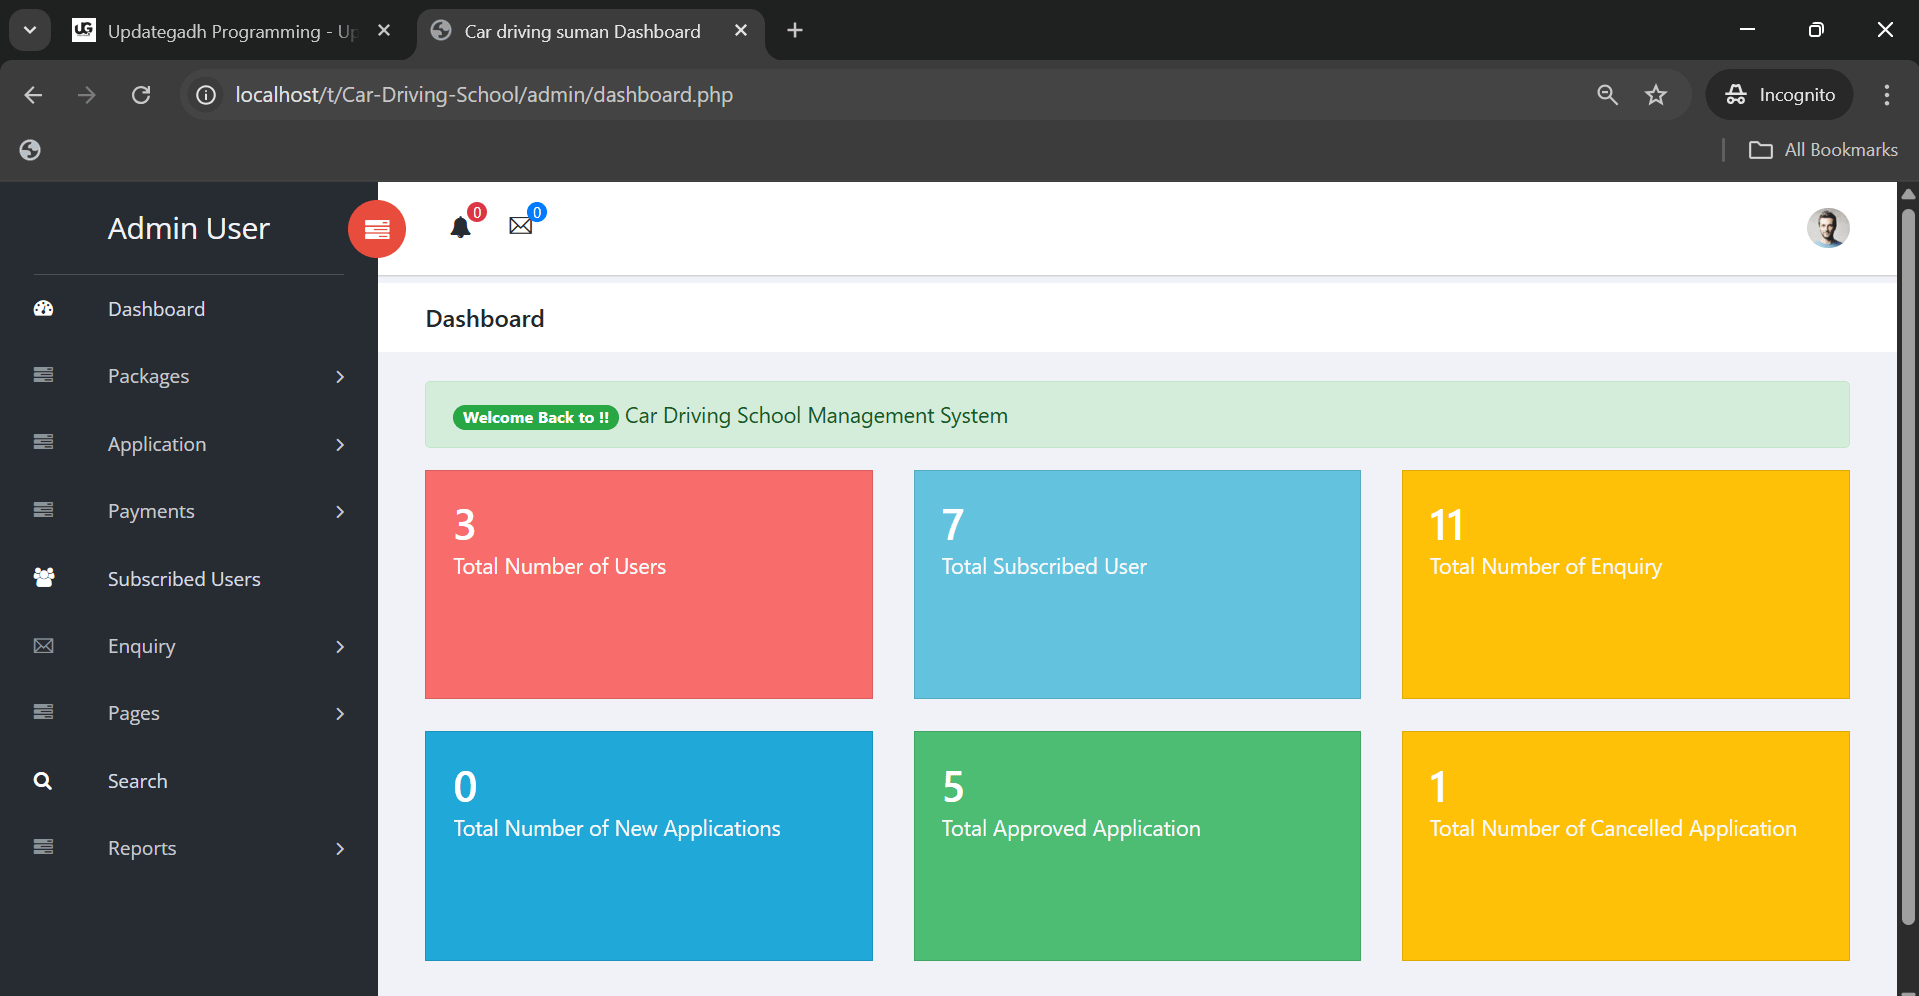
Task: Select the Subscribed Users people icon
Action: (x=43, y=578)
